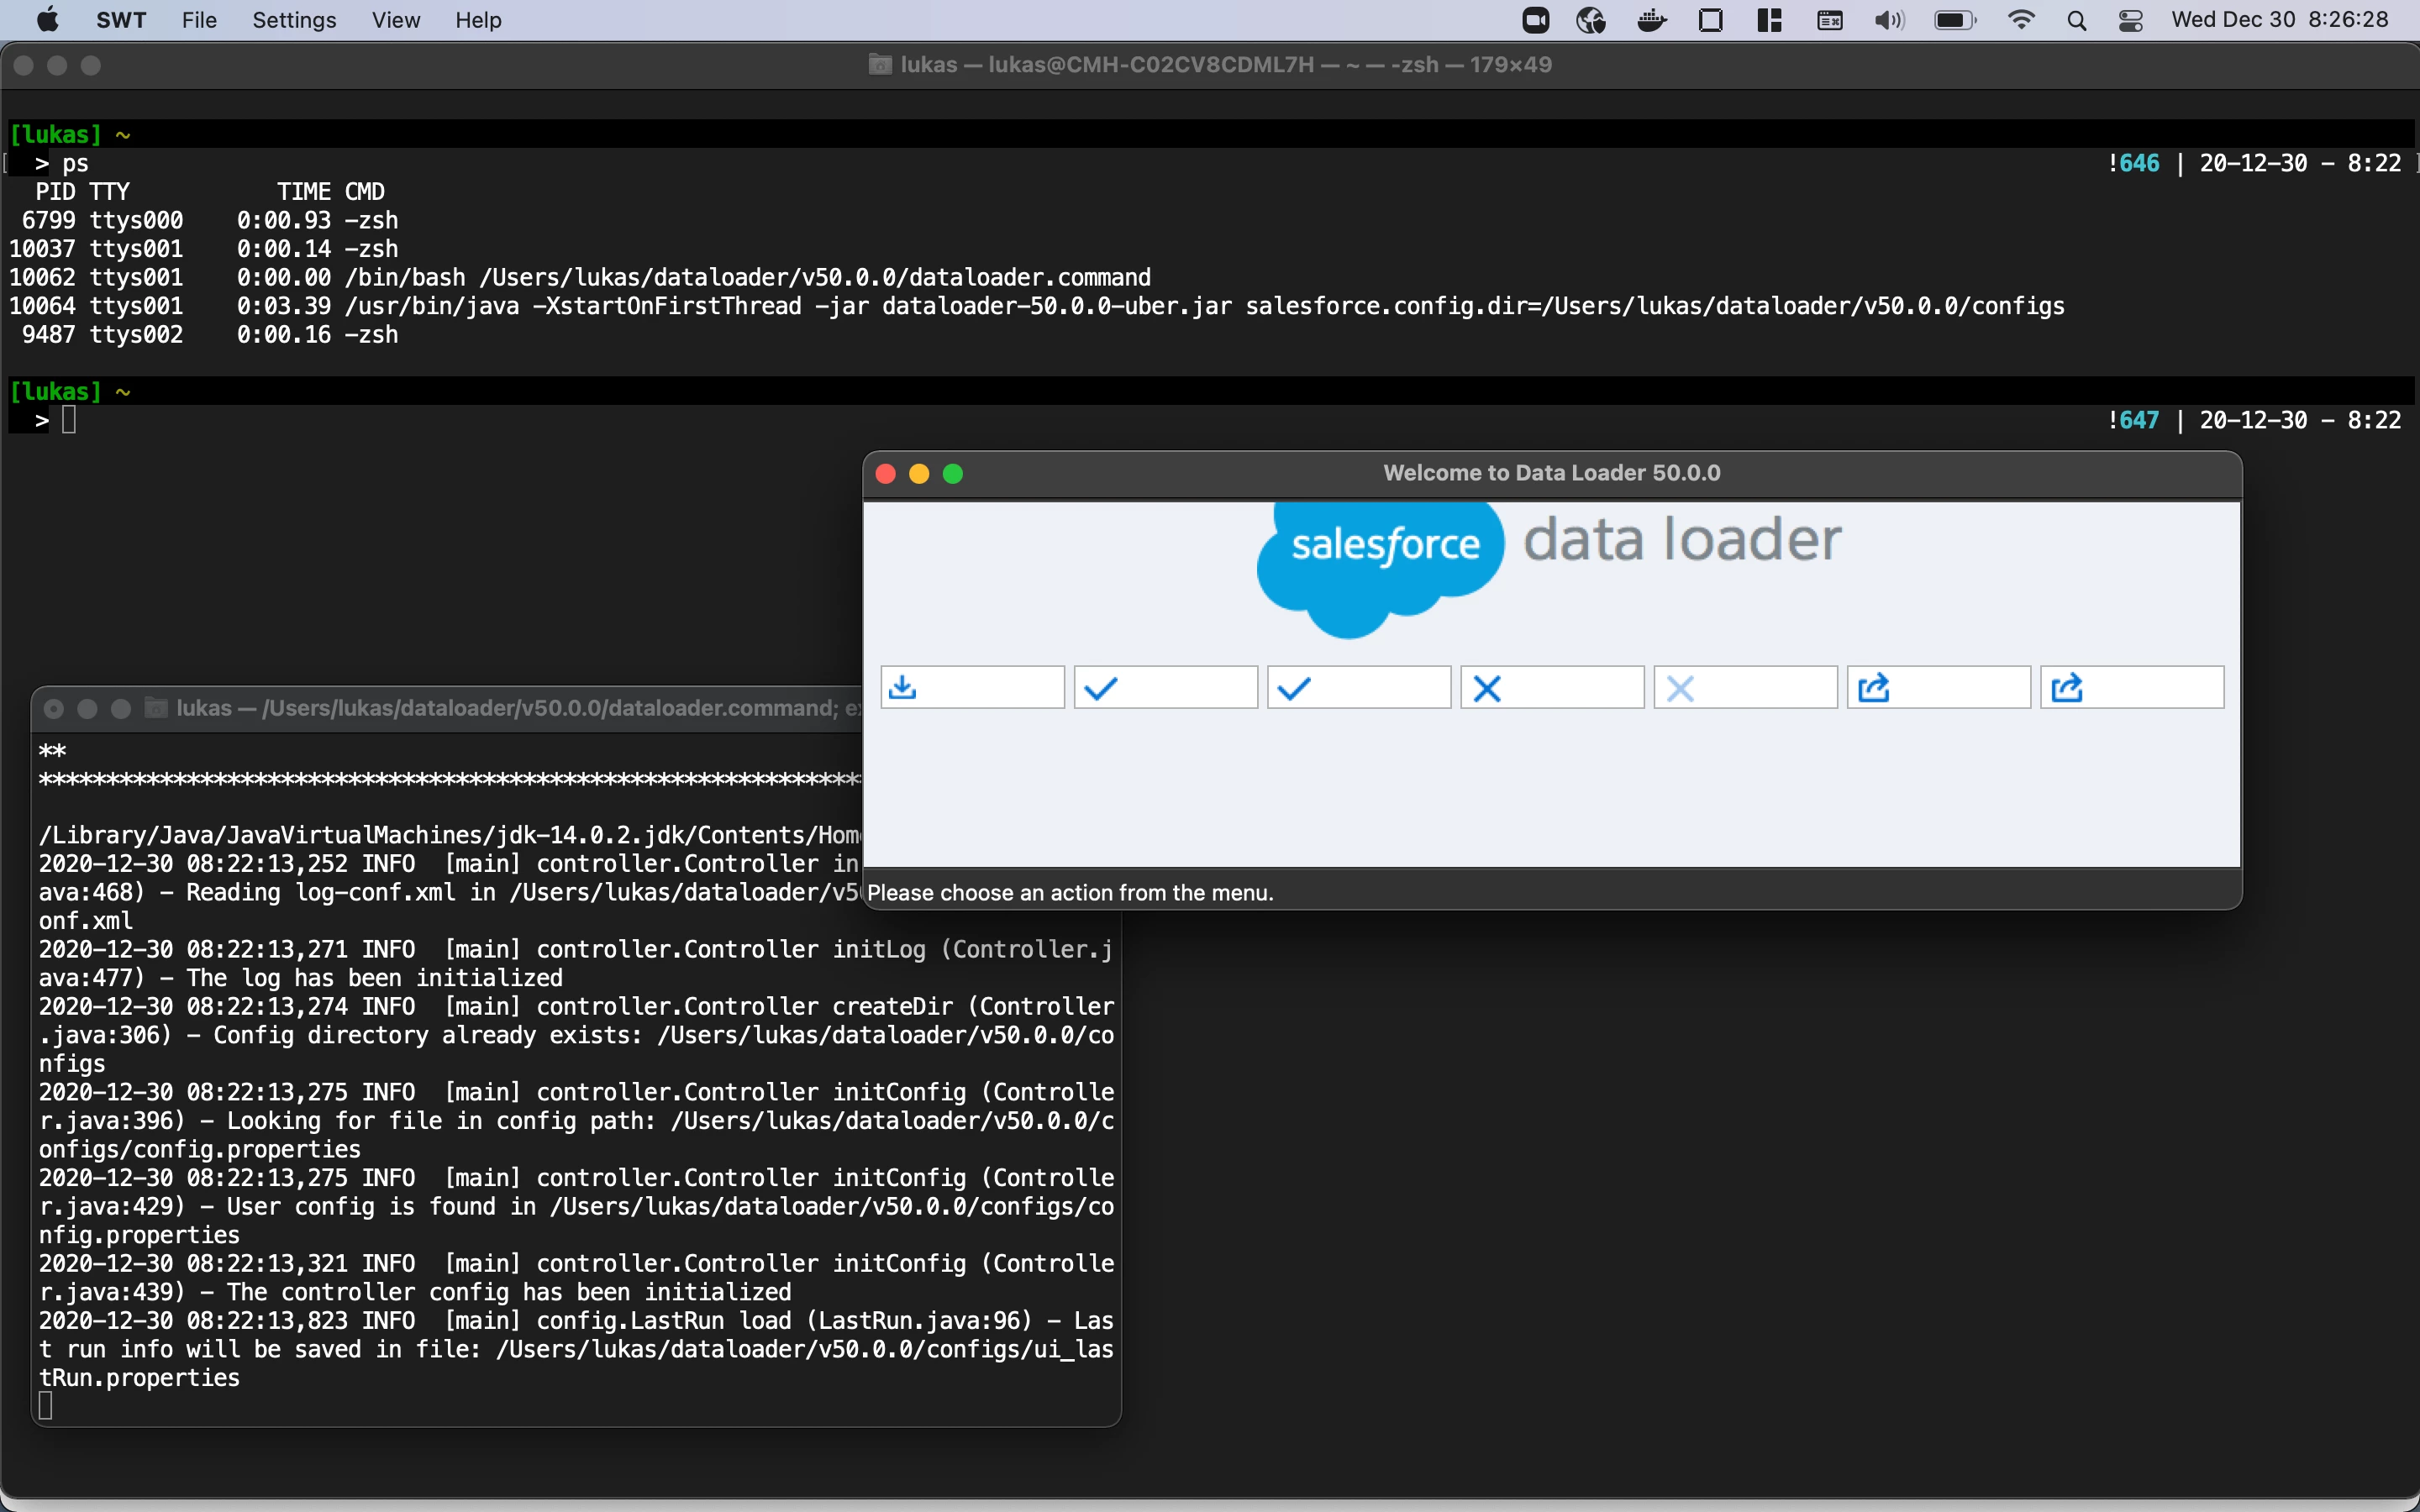Viewport: 2420px width, 1512px height.
Task: Click the 'Reading log-conf.xml' log line
Action: point(450,892)
